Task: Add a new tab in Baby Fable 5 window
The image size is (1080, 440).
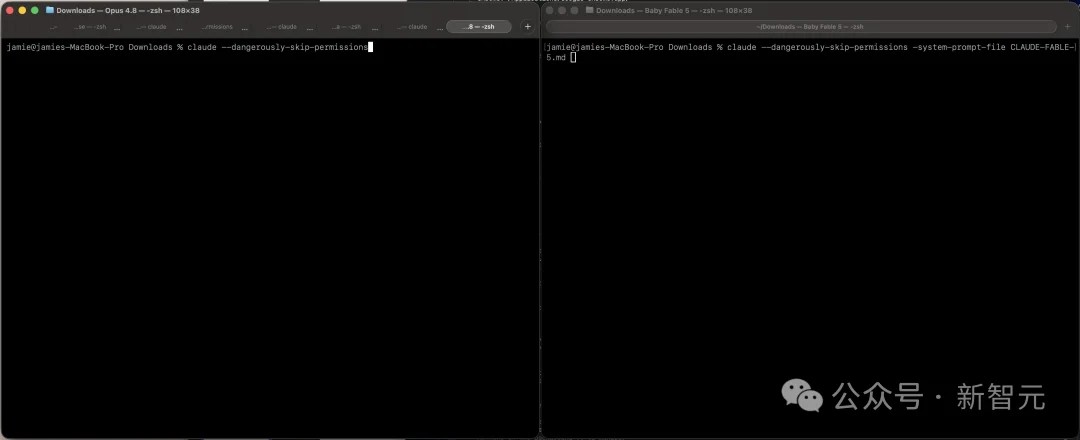Action: (x=1068, y=27)
